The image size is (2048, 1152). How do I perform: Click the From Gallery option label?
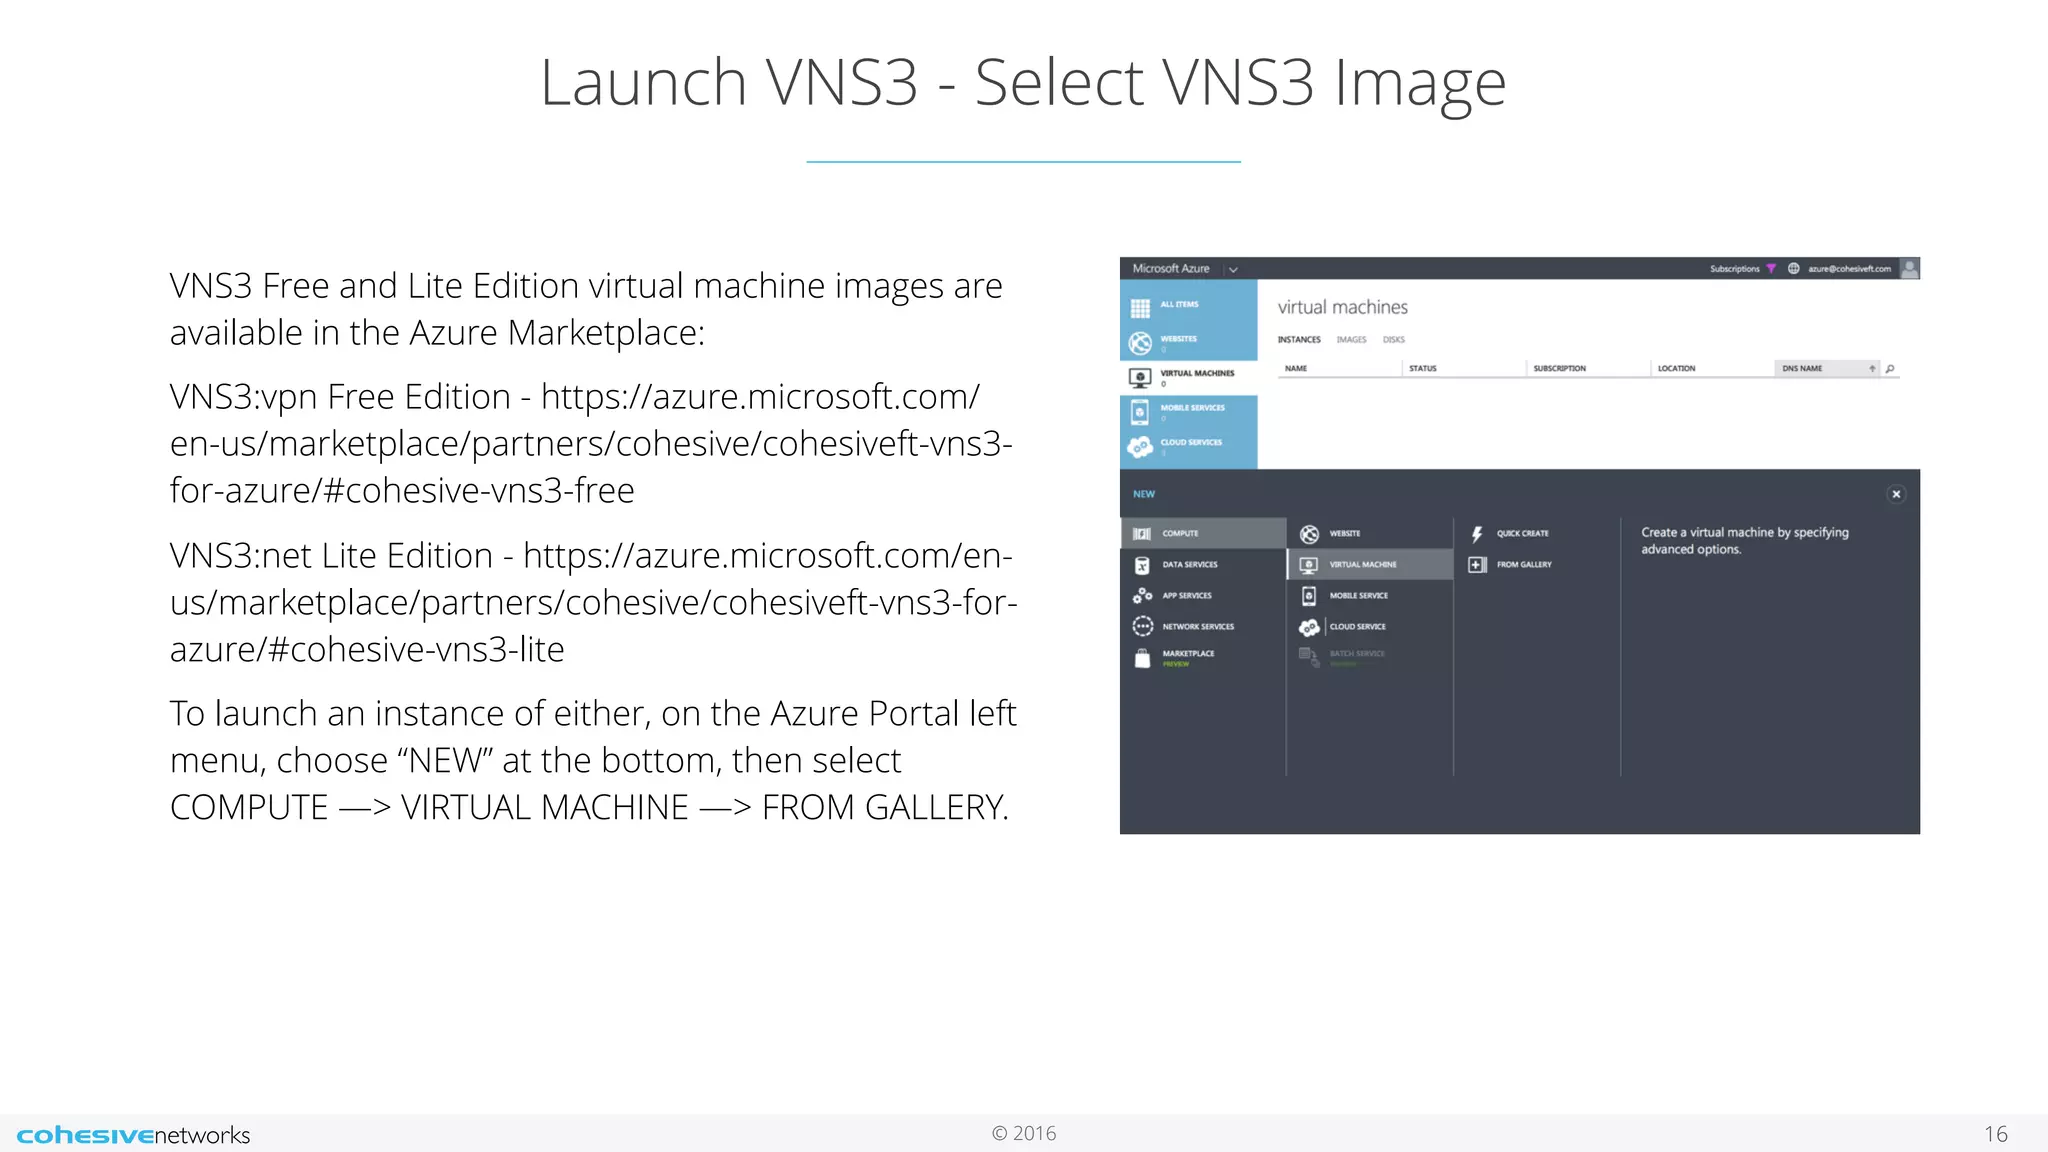[1524, 565]
